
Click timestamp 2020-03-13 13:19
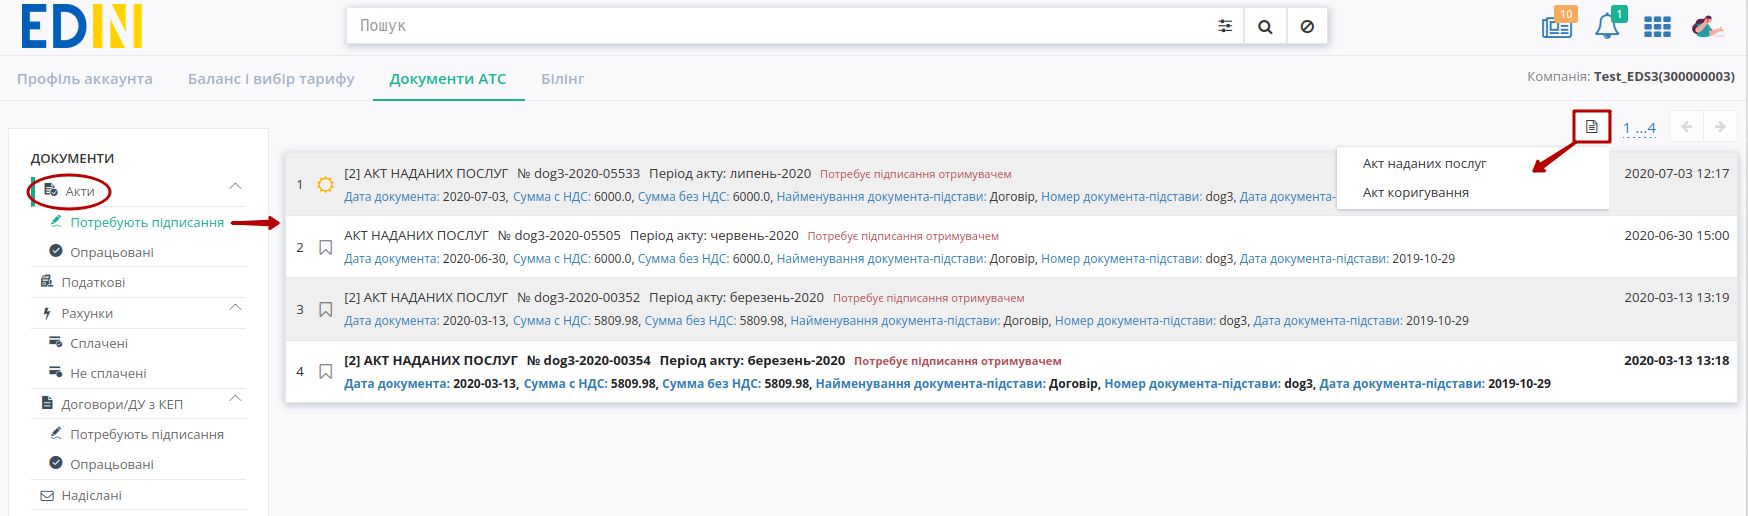point(1677,297)
